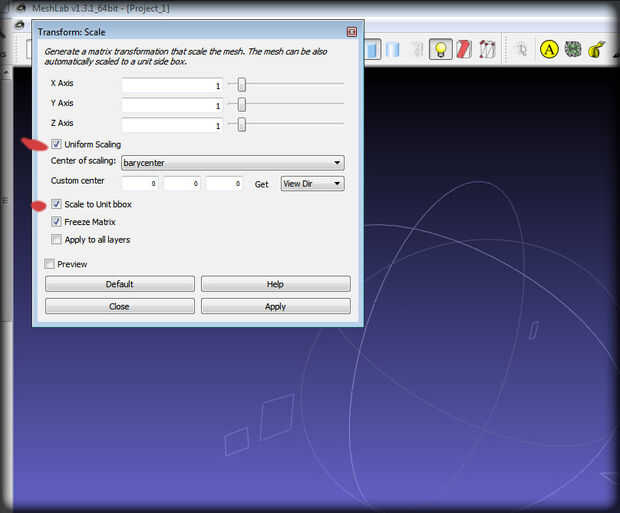
Task: Click the 'X Axis' label
Action: [62, 83]
